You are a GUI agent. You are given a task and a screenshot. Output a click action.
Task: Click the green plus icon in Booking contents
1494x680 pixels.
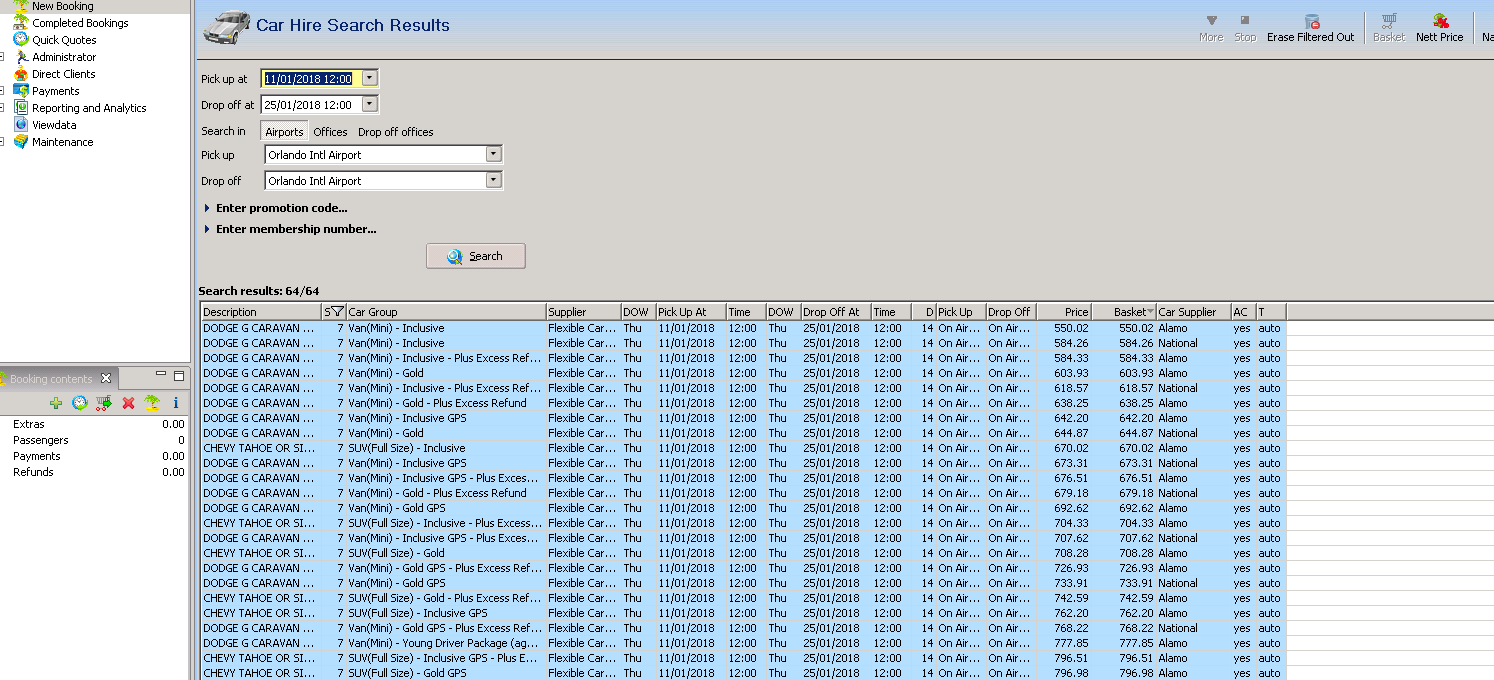click(x=56, y=403)
